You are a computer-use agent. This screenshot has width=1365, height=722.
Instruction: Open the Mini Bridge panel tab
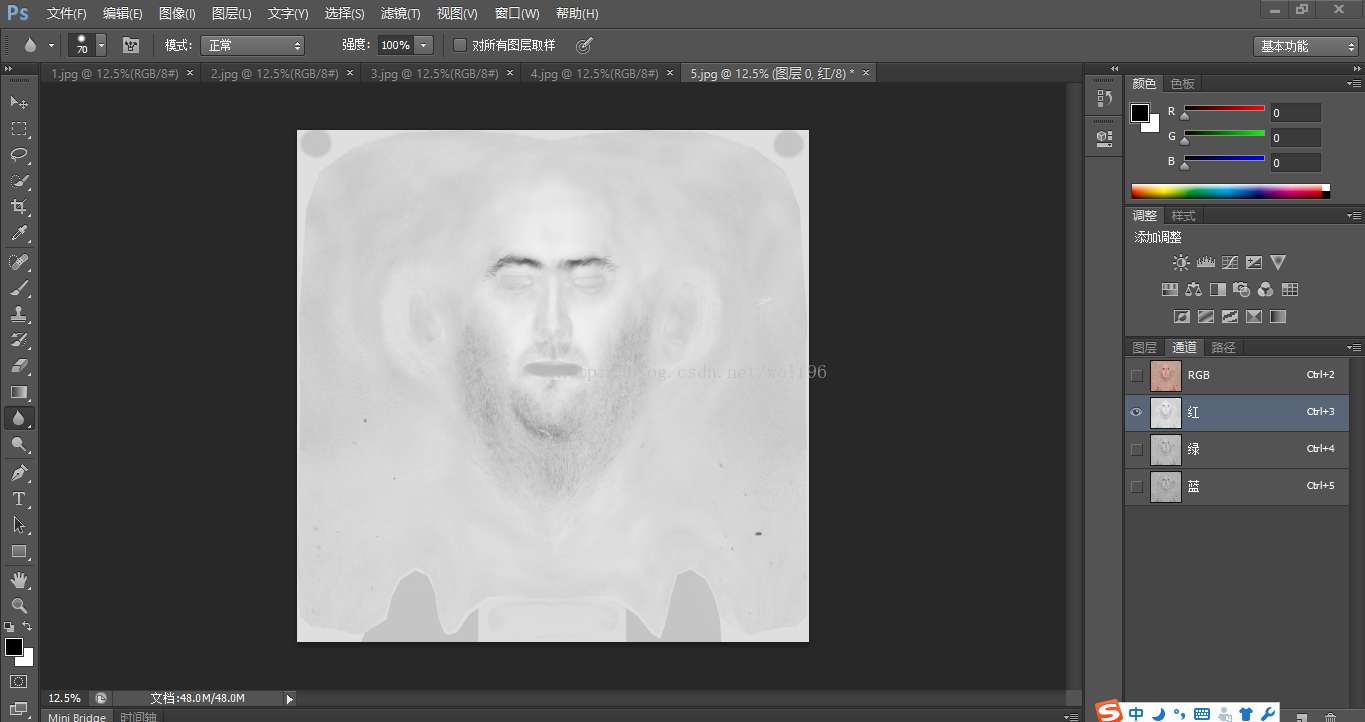[77, 717]
